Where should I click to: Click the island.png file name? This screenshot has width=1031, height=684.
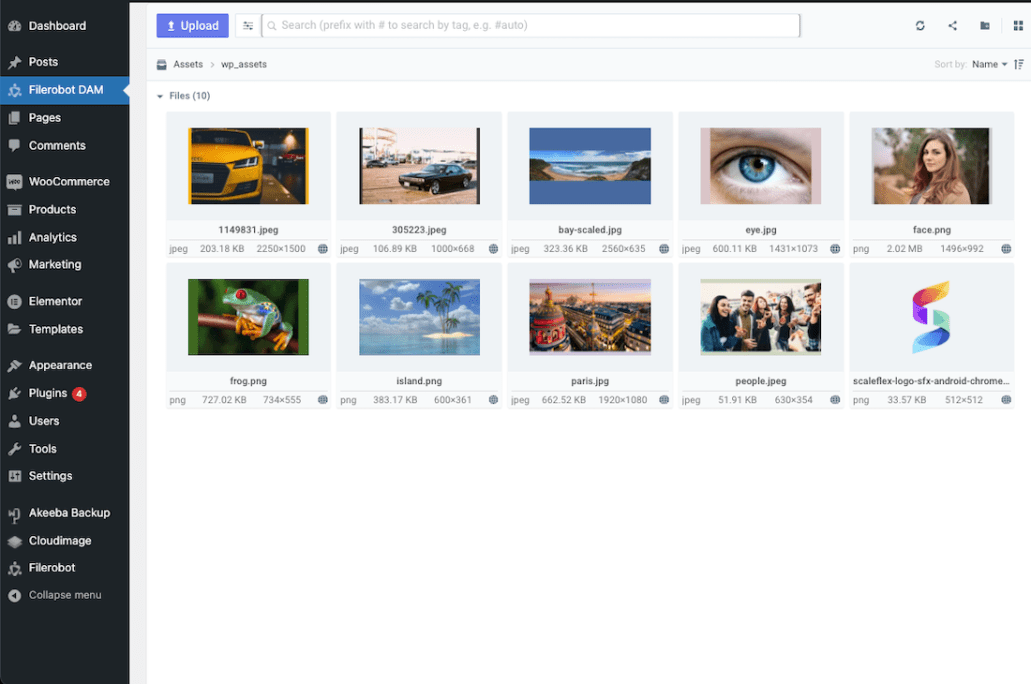[419, 381]
